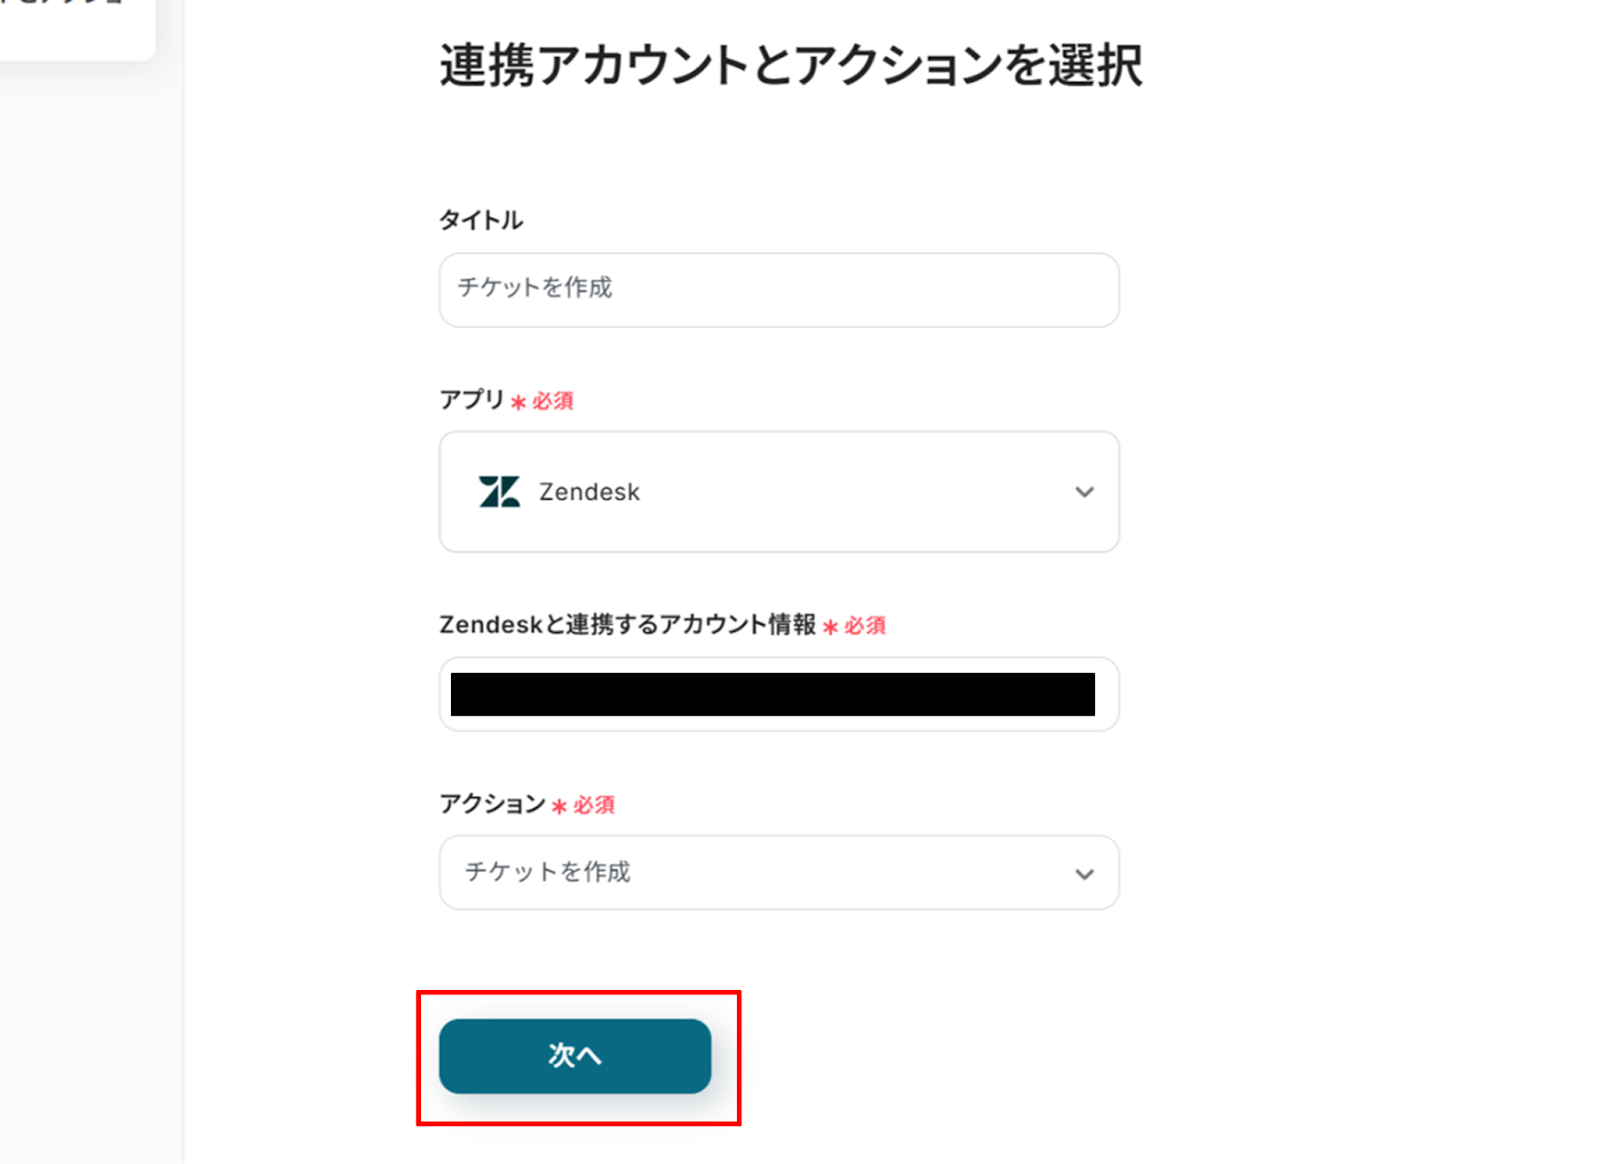Image resolution: width=1600 pixels, height=1164 pixels.
Task: Click the Zendesk logo icon
Action: tap(499, 492)
